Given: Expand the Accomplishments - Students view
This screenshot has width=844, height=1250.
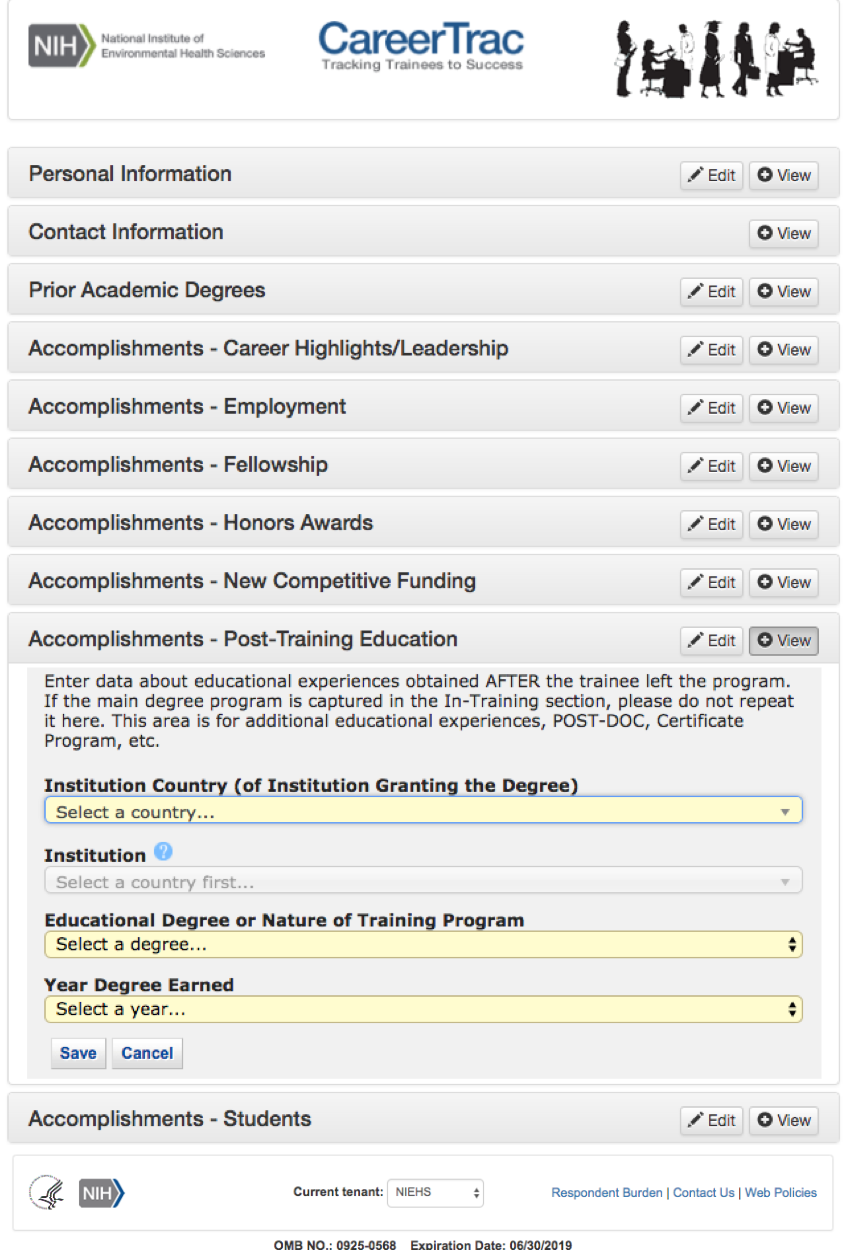Looking at the screenshot, I should (x=784, y=1121).
